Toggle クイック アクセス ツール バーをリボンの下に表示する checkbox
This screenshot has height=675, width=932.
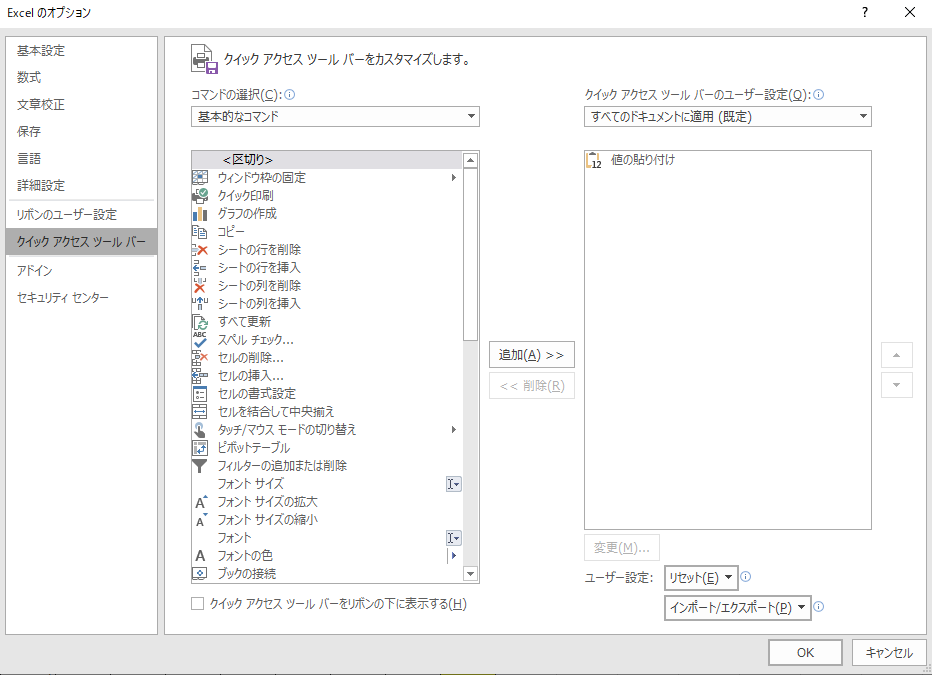click(x=197, y=604)
